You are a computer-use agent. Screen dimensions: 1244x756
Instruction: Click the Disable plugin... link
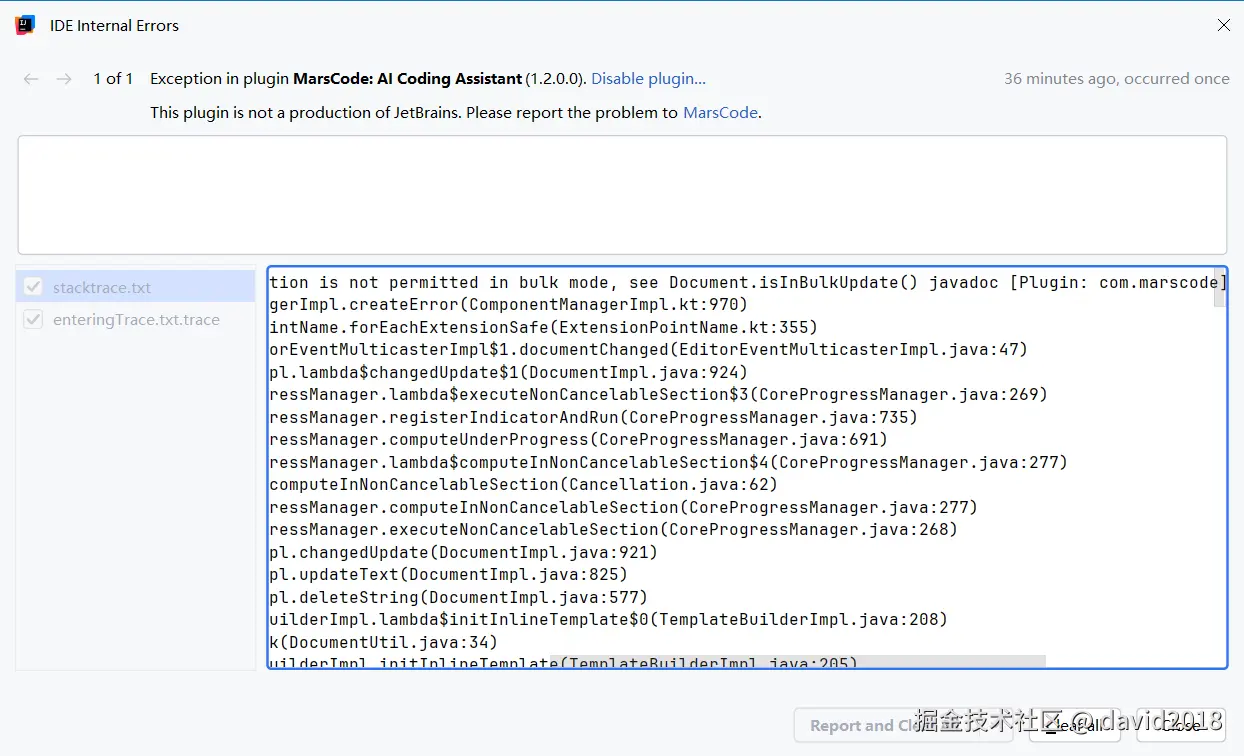click(x=648, y=79)
